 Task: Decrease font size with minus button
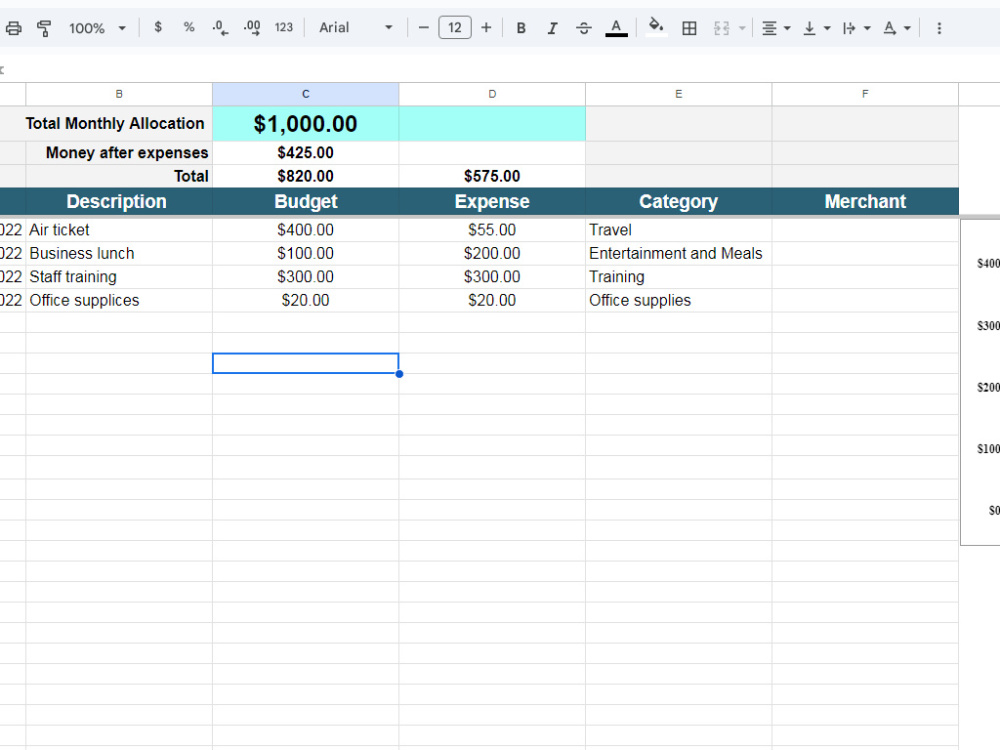pyautogui.click(x=423, y=27)
